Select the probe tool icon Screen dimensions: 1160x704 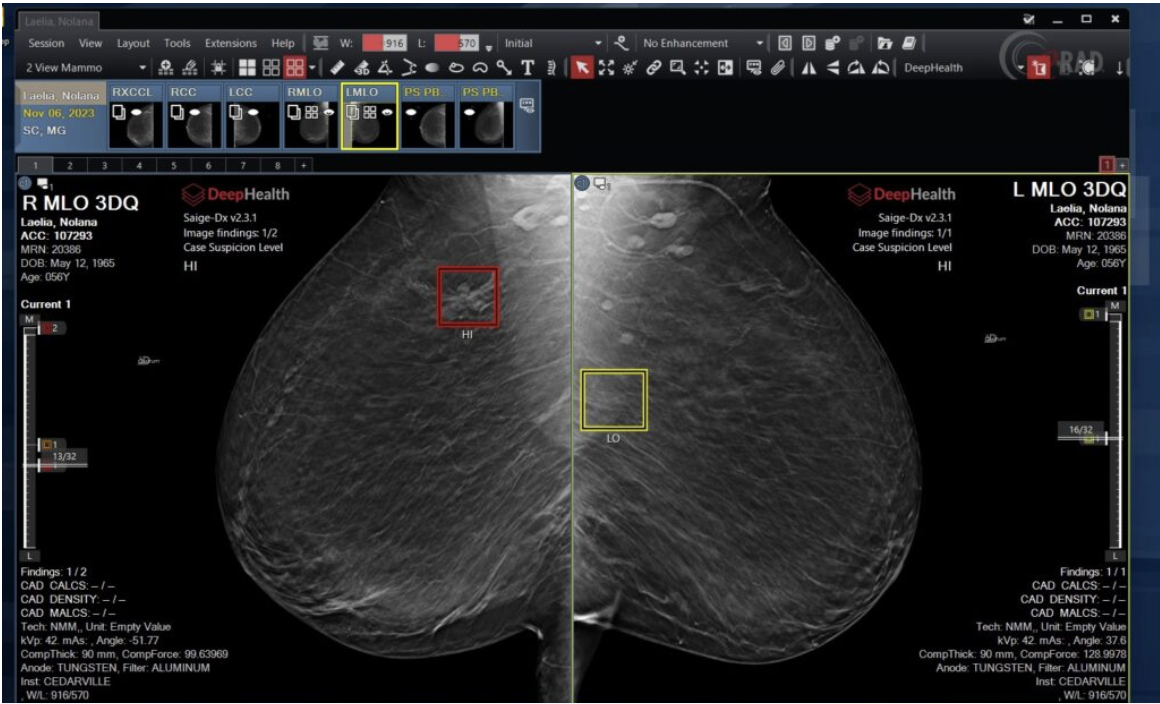click(504, 68)
